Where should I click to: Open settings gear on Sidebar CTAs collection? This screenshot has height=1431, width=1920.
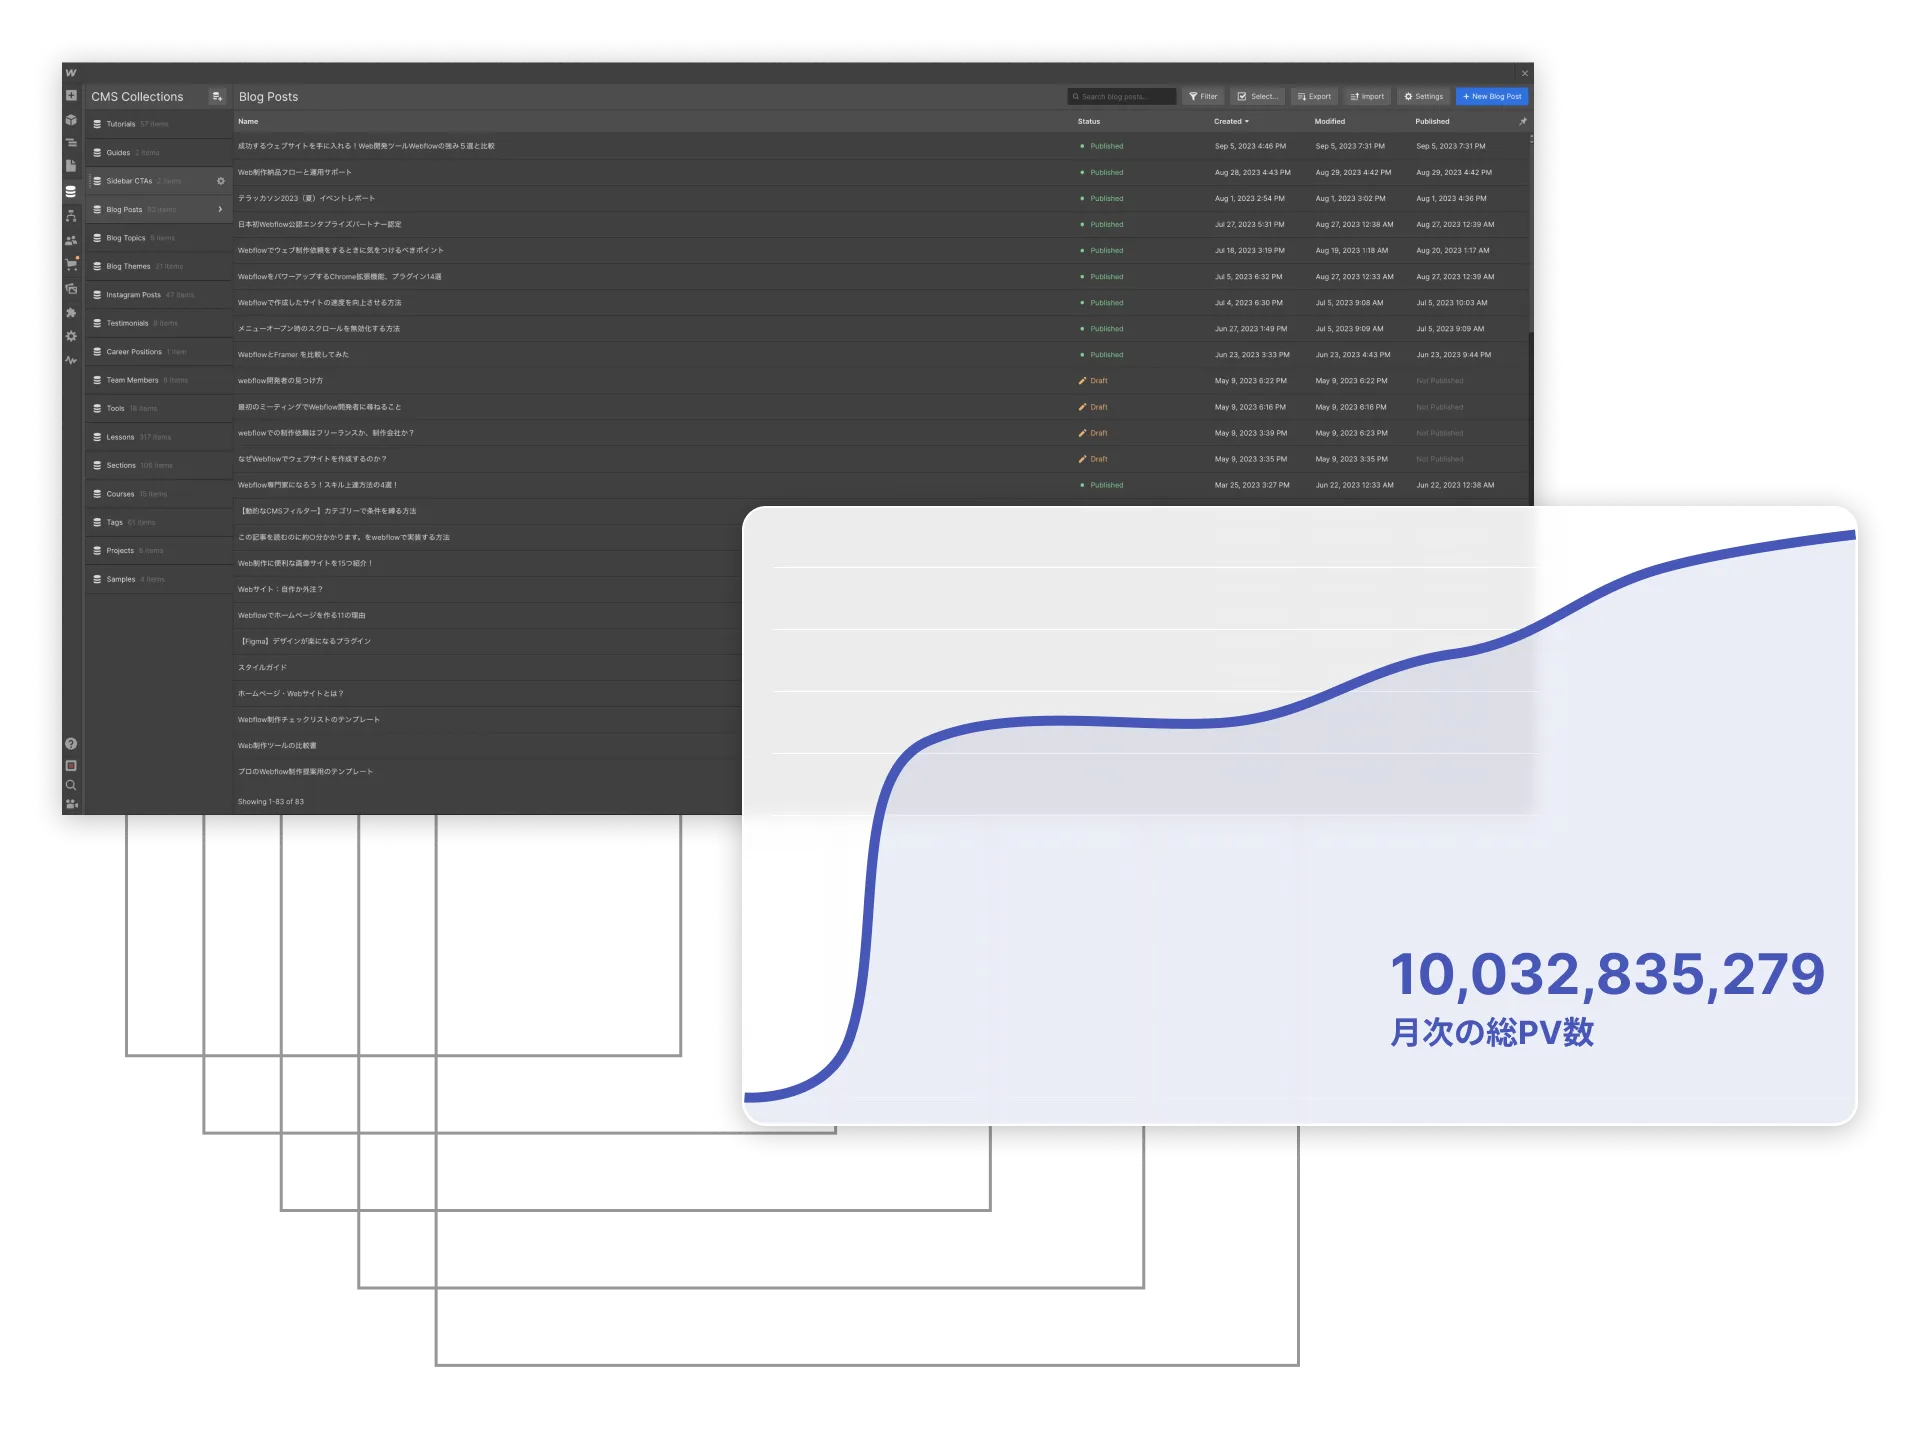221,181
